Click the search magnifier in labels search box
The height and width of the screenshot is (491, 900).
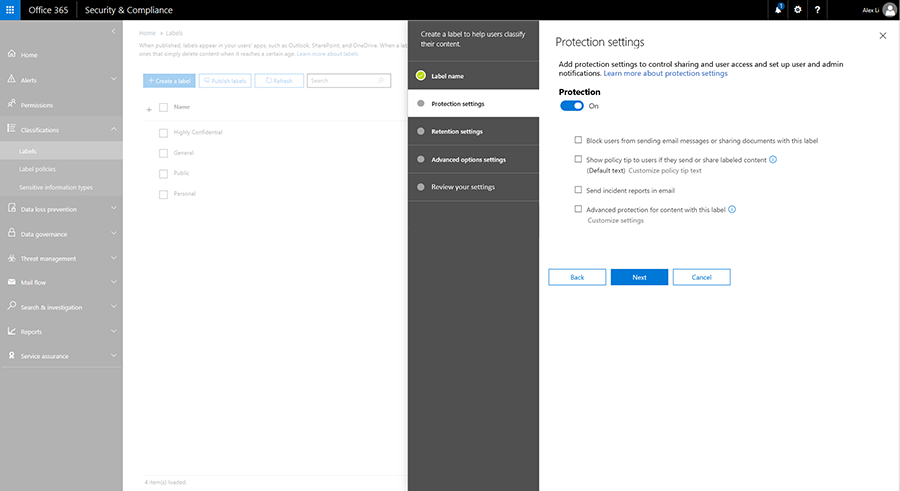[381, 80]
